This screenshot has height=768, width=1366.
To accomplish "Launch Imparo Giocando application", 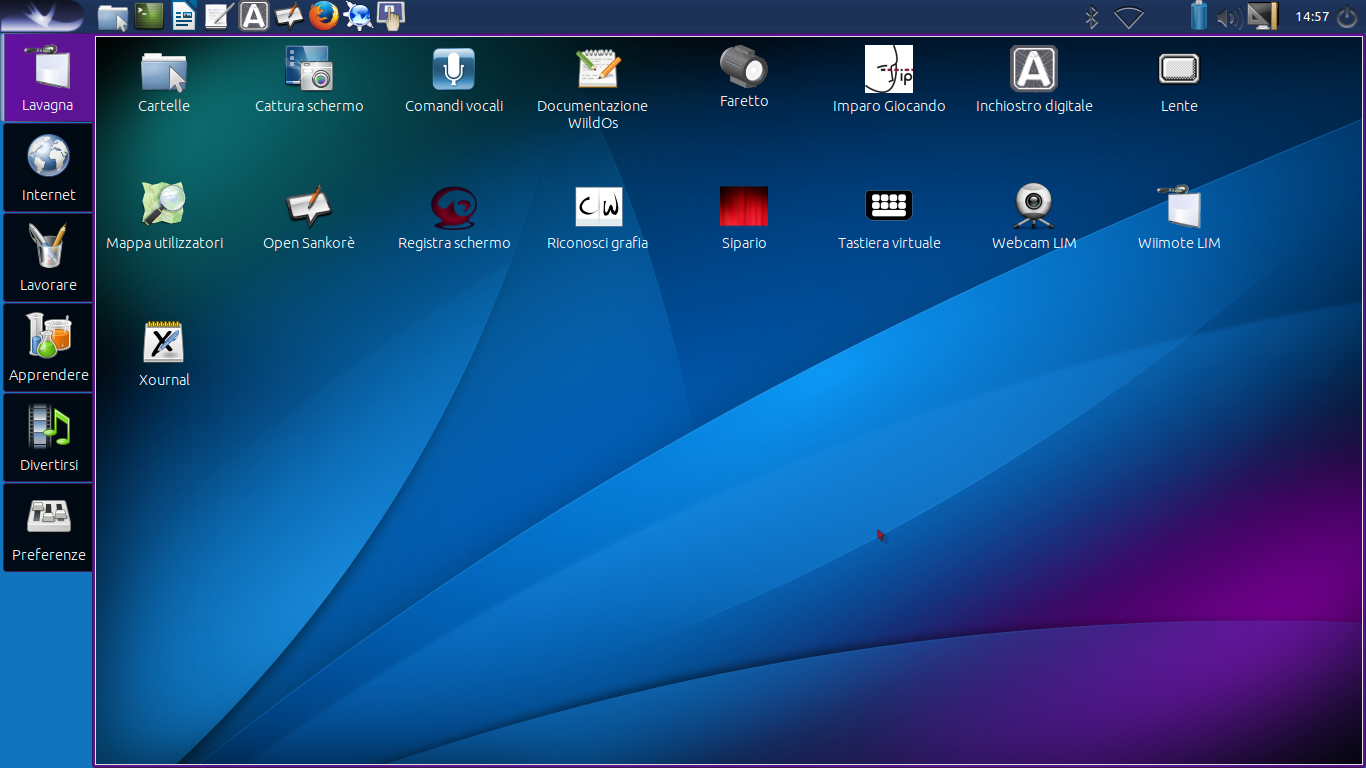I will 889,70.
